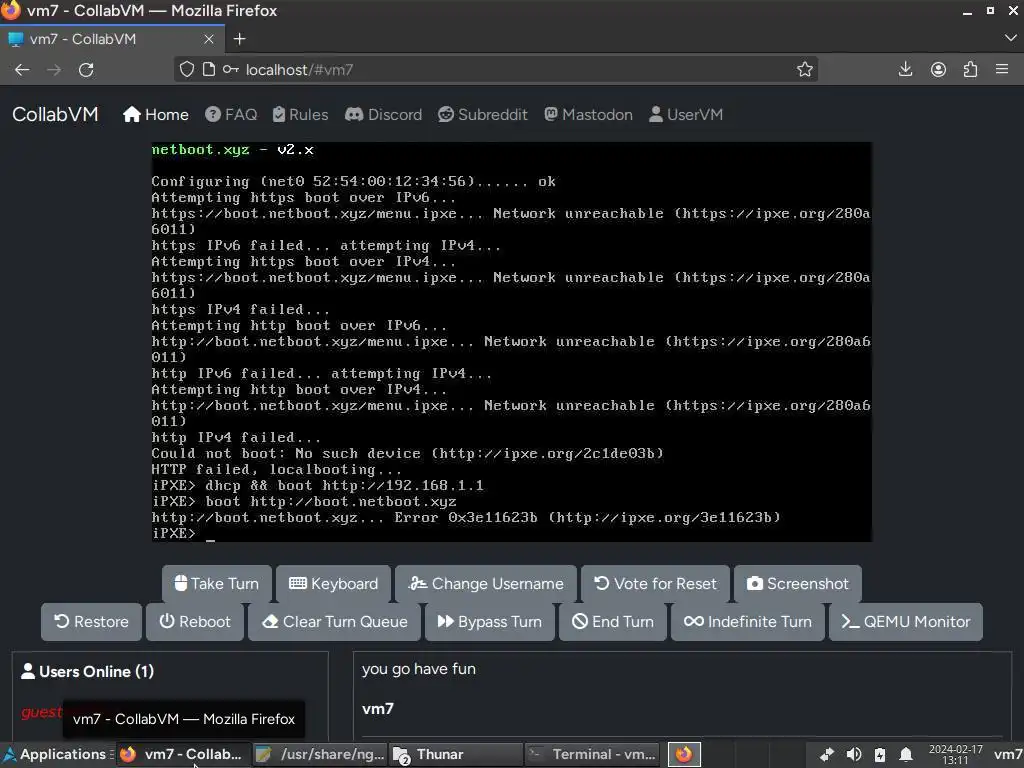Click the shield tracking protection icon
Image resolution: width=1024 pixels, height=768 pixels.
187,69
